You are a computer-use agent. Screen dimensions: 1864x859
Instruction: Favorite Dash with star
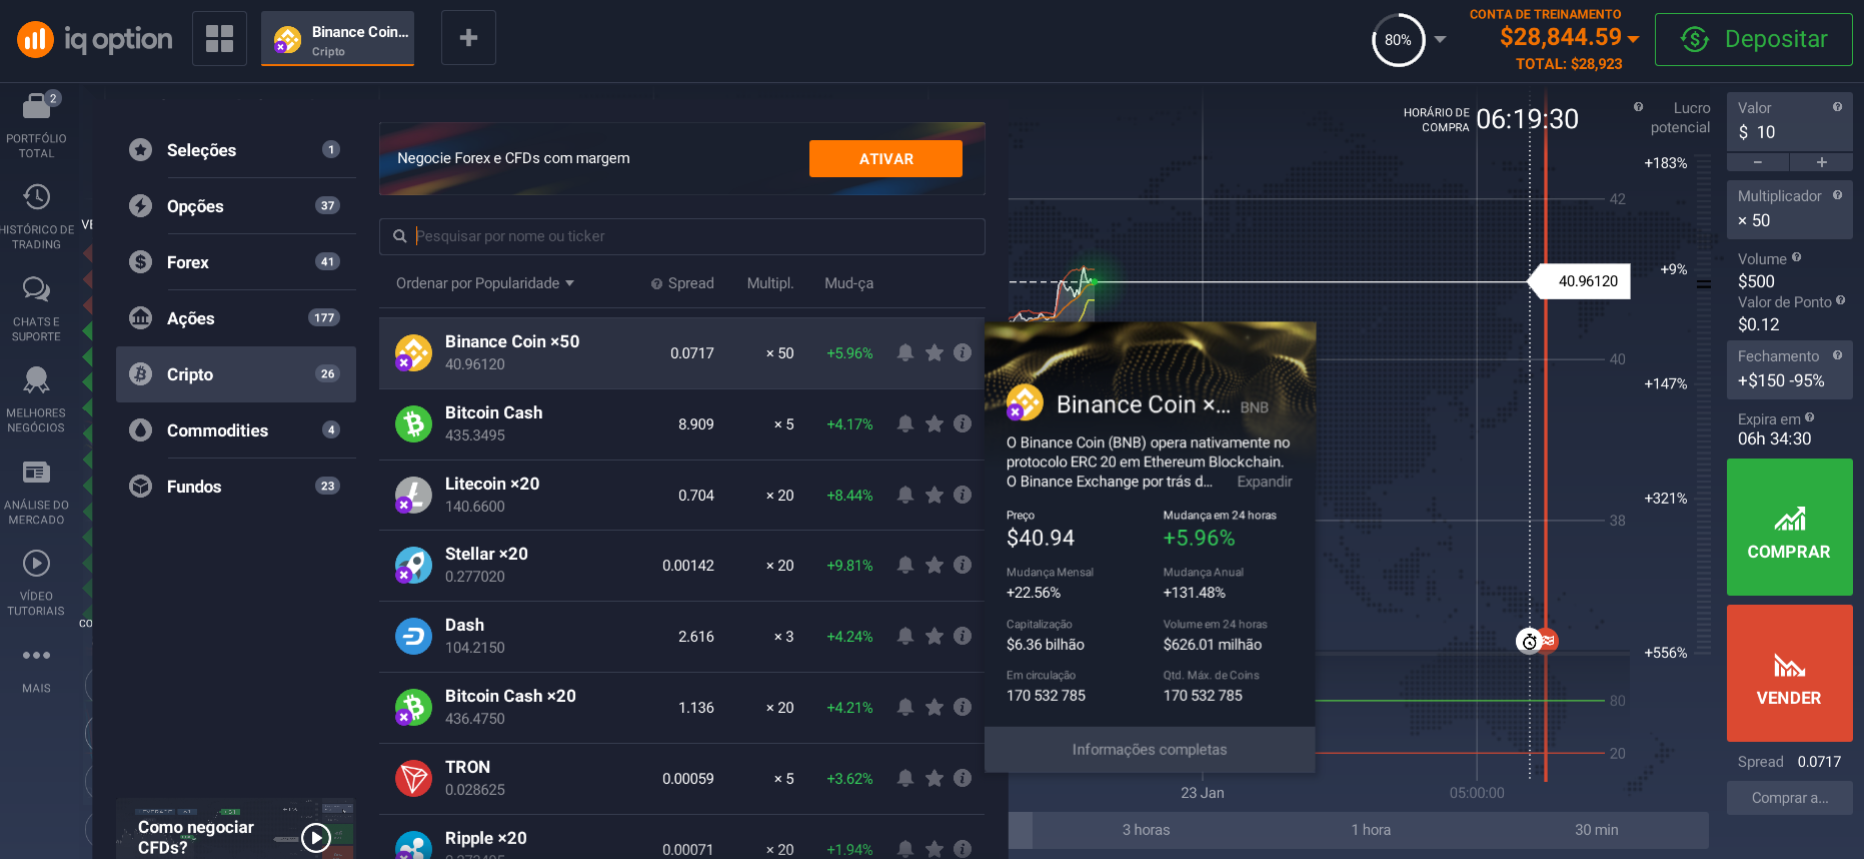[x=934, y=636]
